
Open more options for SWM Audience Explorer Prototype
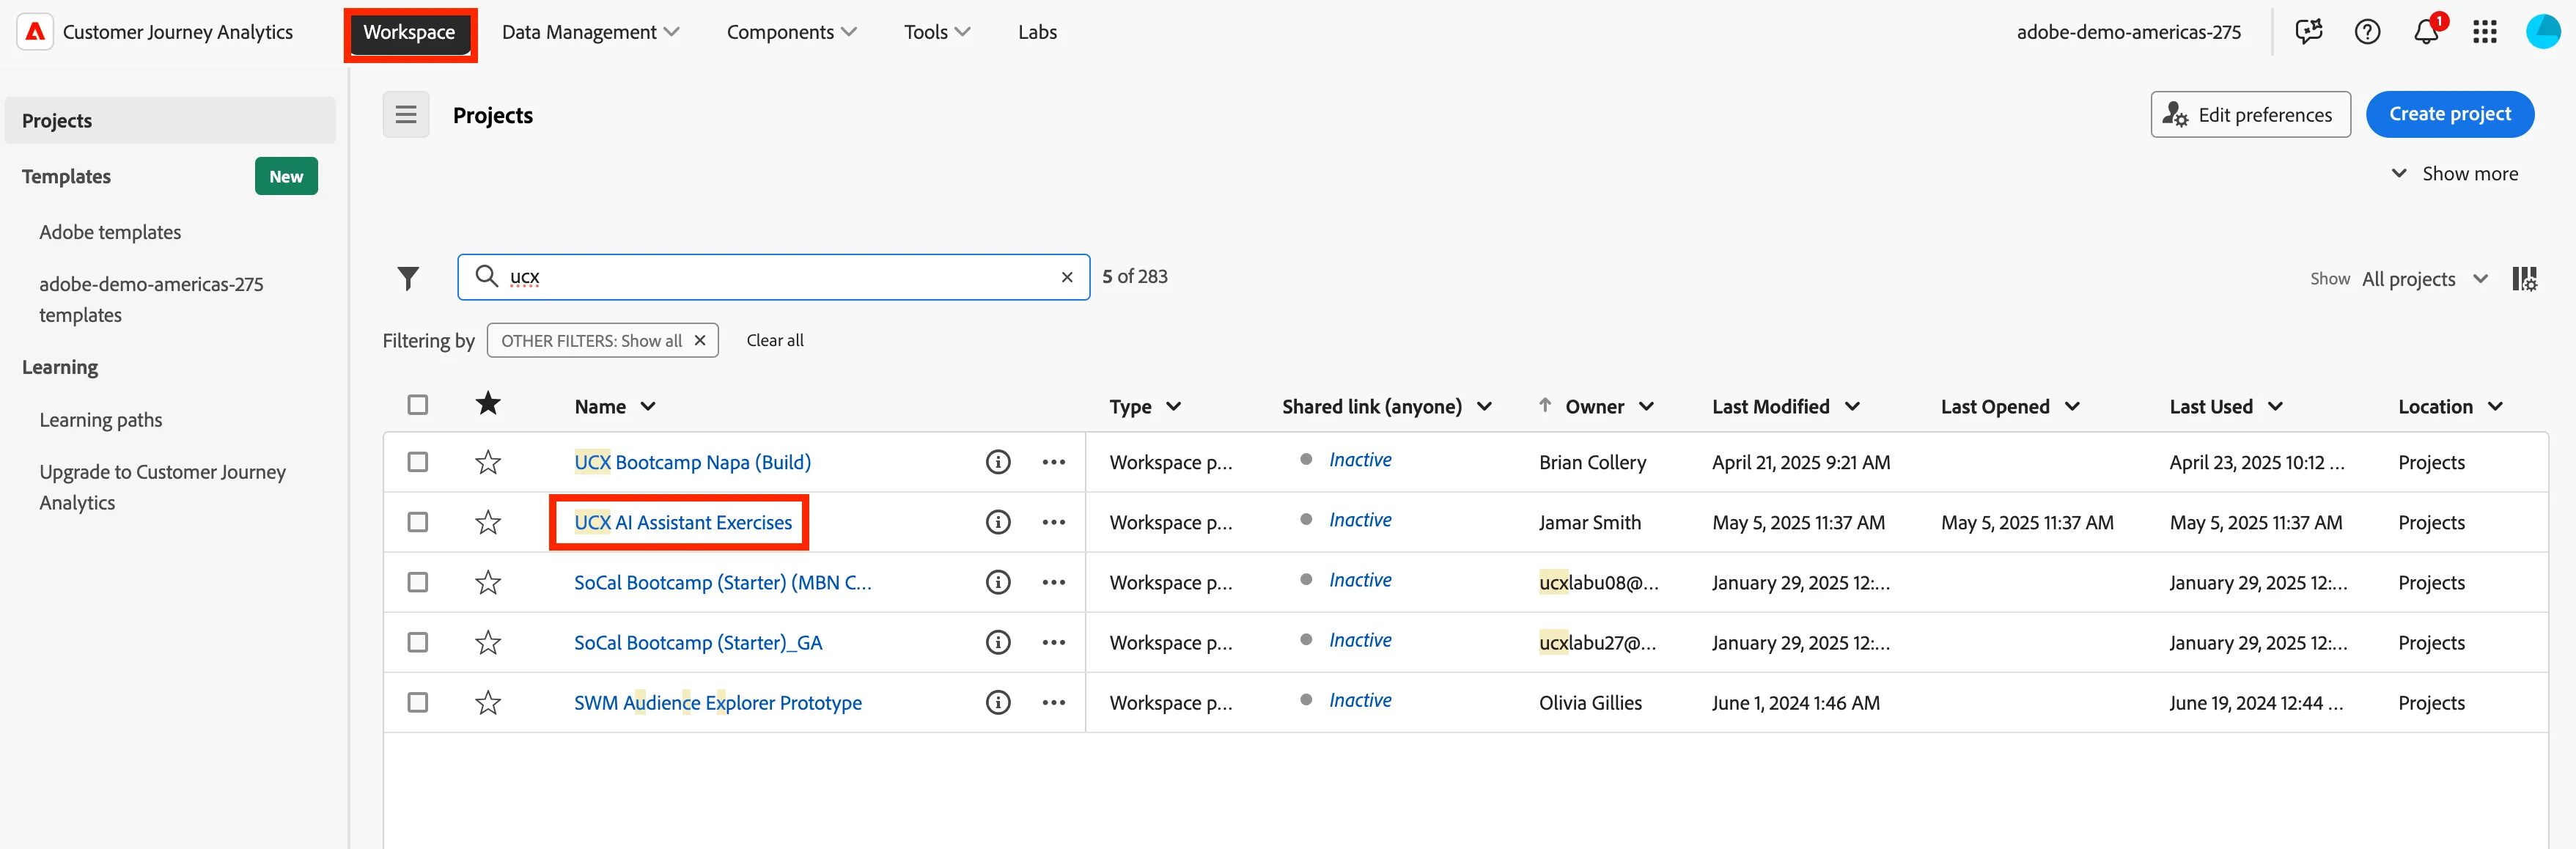(1053, 702)
